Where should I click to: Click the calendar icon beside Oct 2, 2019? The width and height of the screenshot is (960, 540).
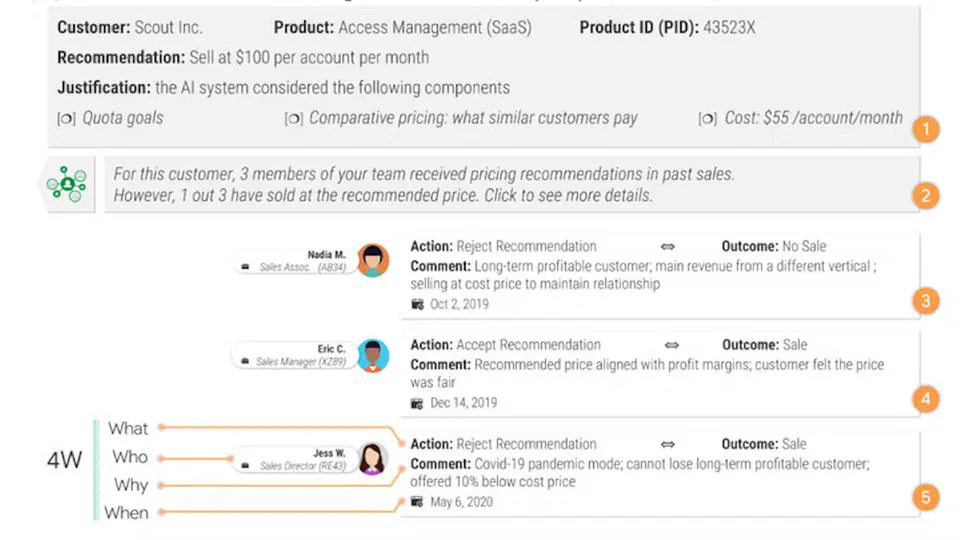coord(417,304)
